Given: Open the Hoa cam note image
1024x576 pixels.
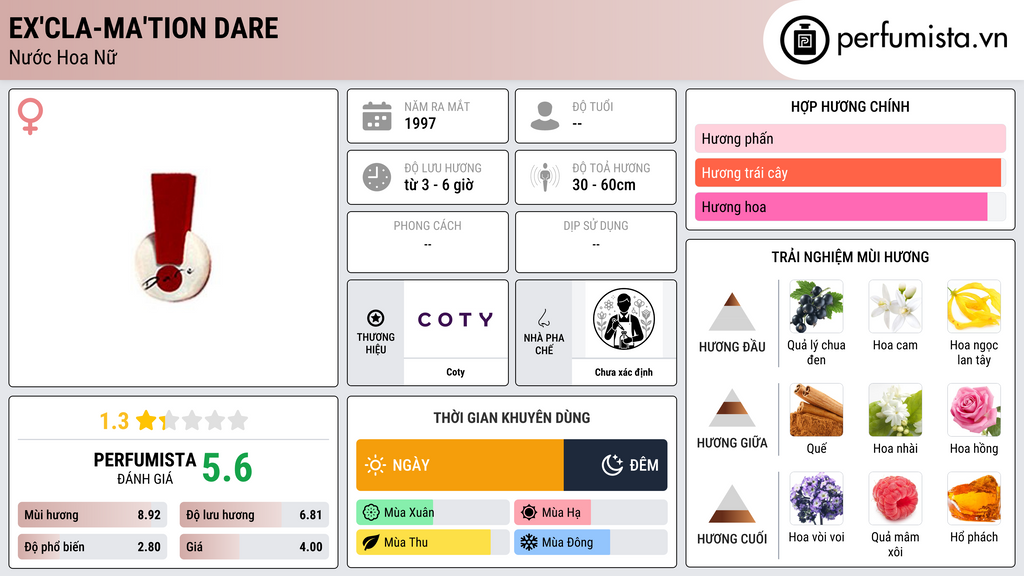Looking at the screenshot, I should (895, 307).
